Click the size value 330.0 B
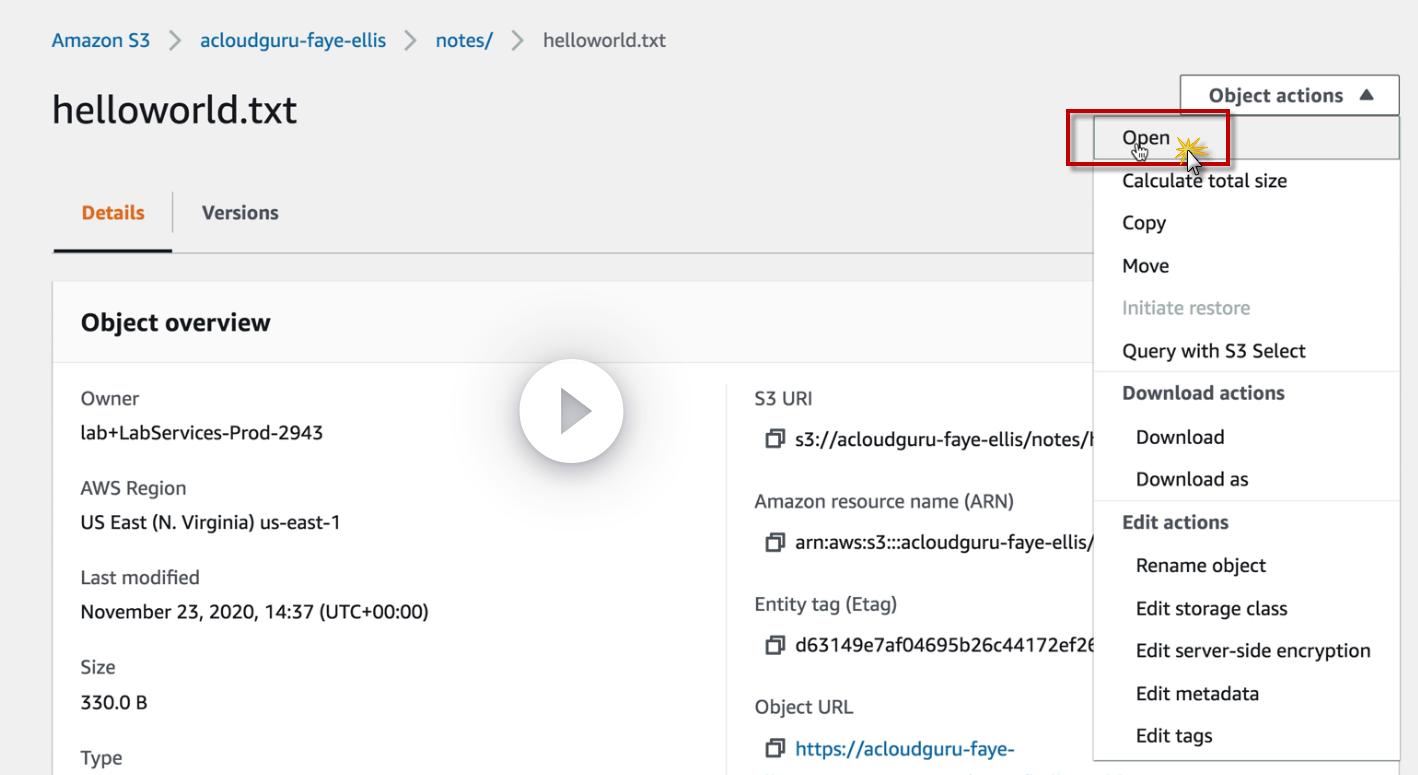 pyautogui.click(x=114, y=703)
